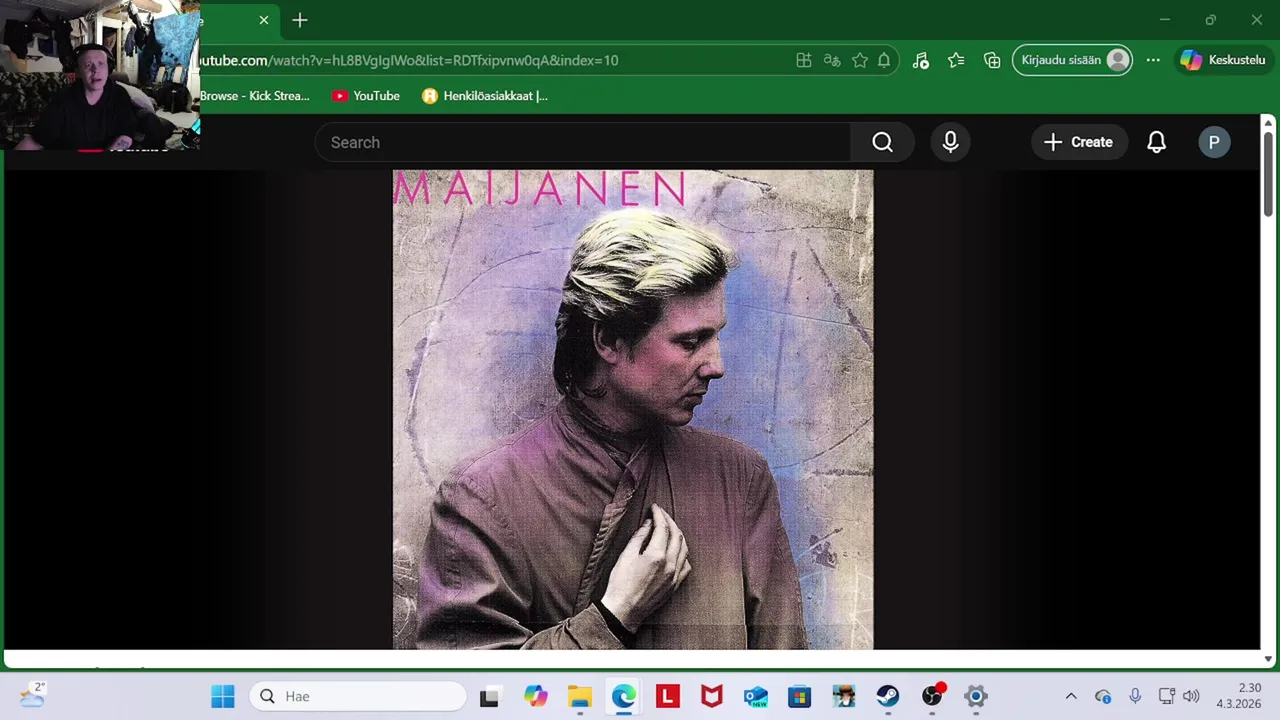Open the browser apps grid icon in address bar

(x=804, y=60)
